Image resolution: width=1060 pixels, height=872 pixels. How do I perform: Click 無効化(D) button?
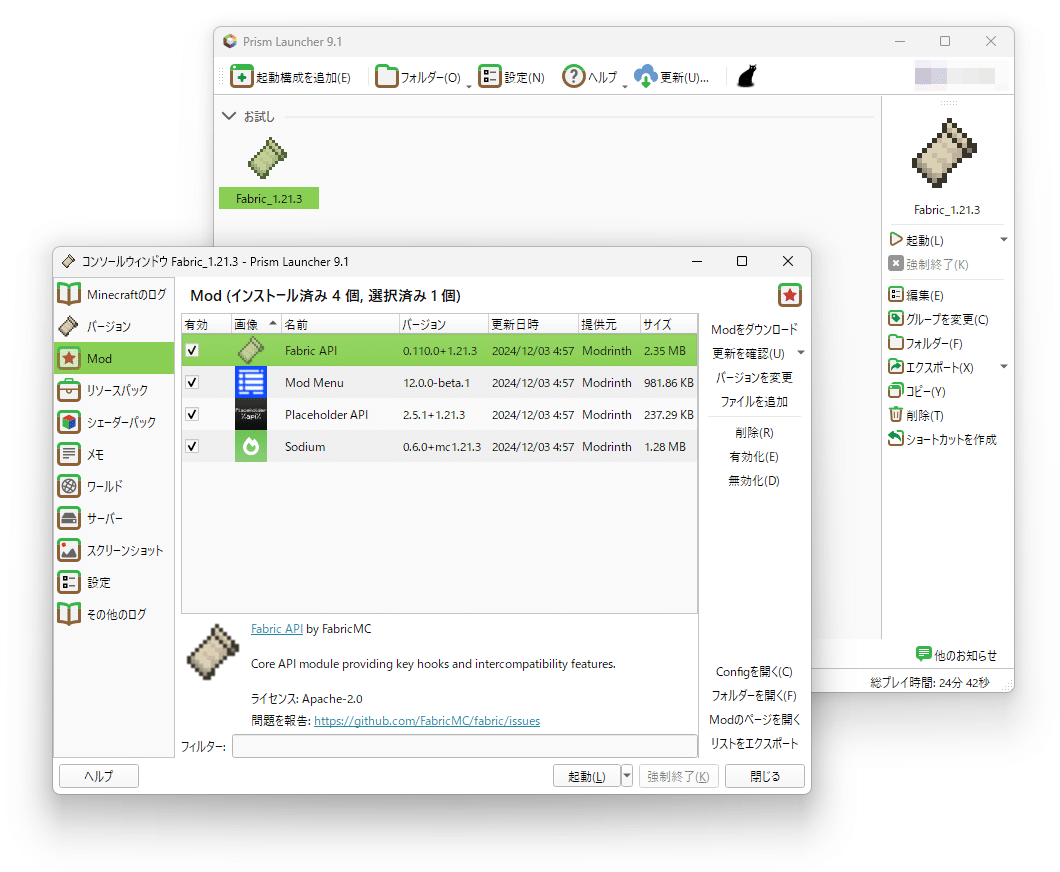point(754,481)
